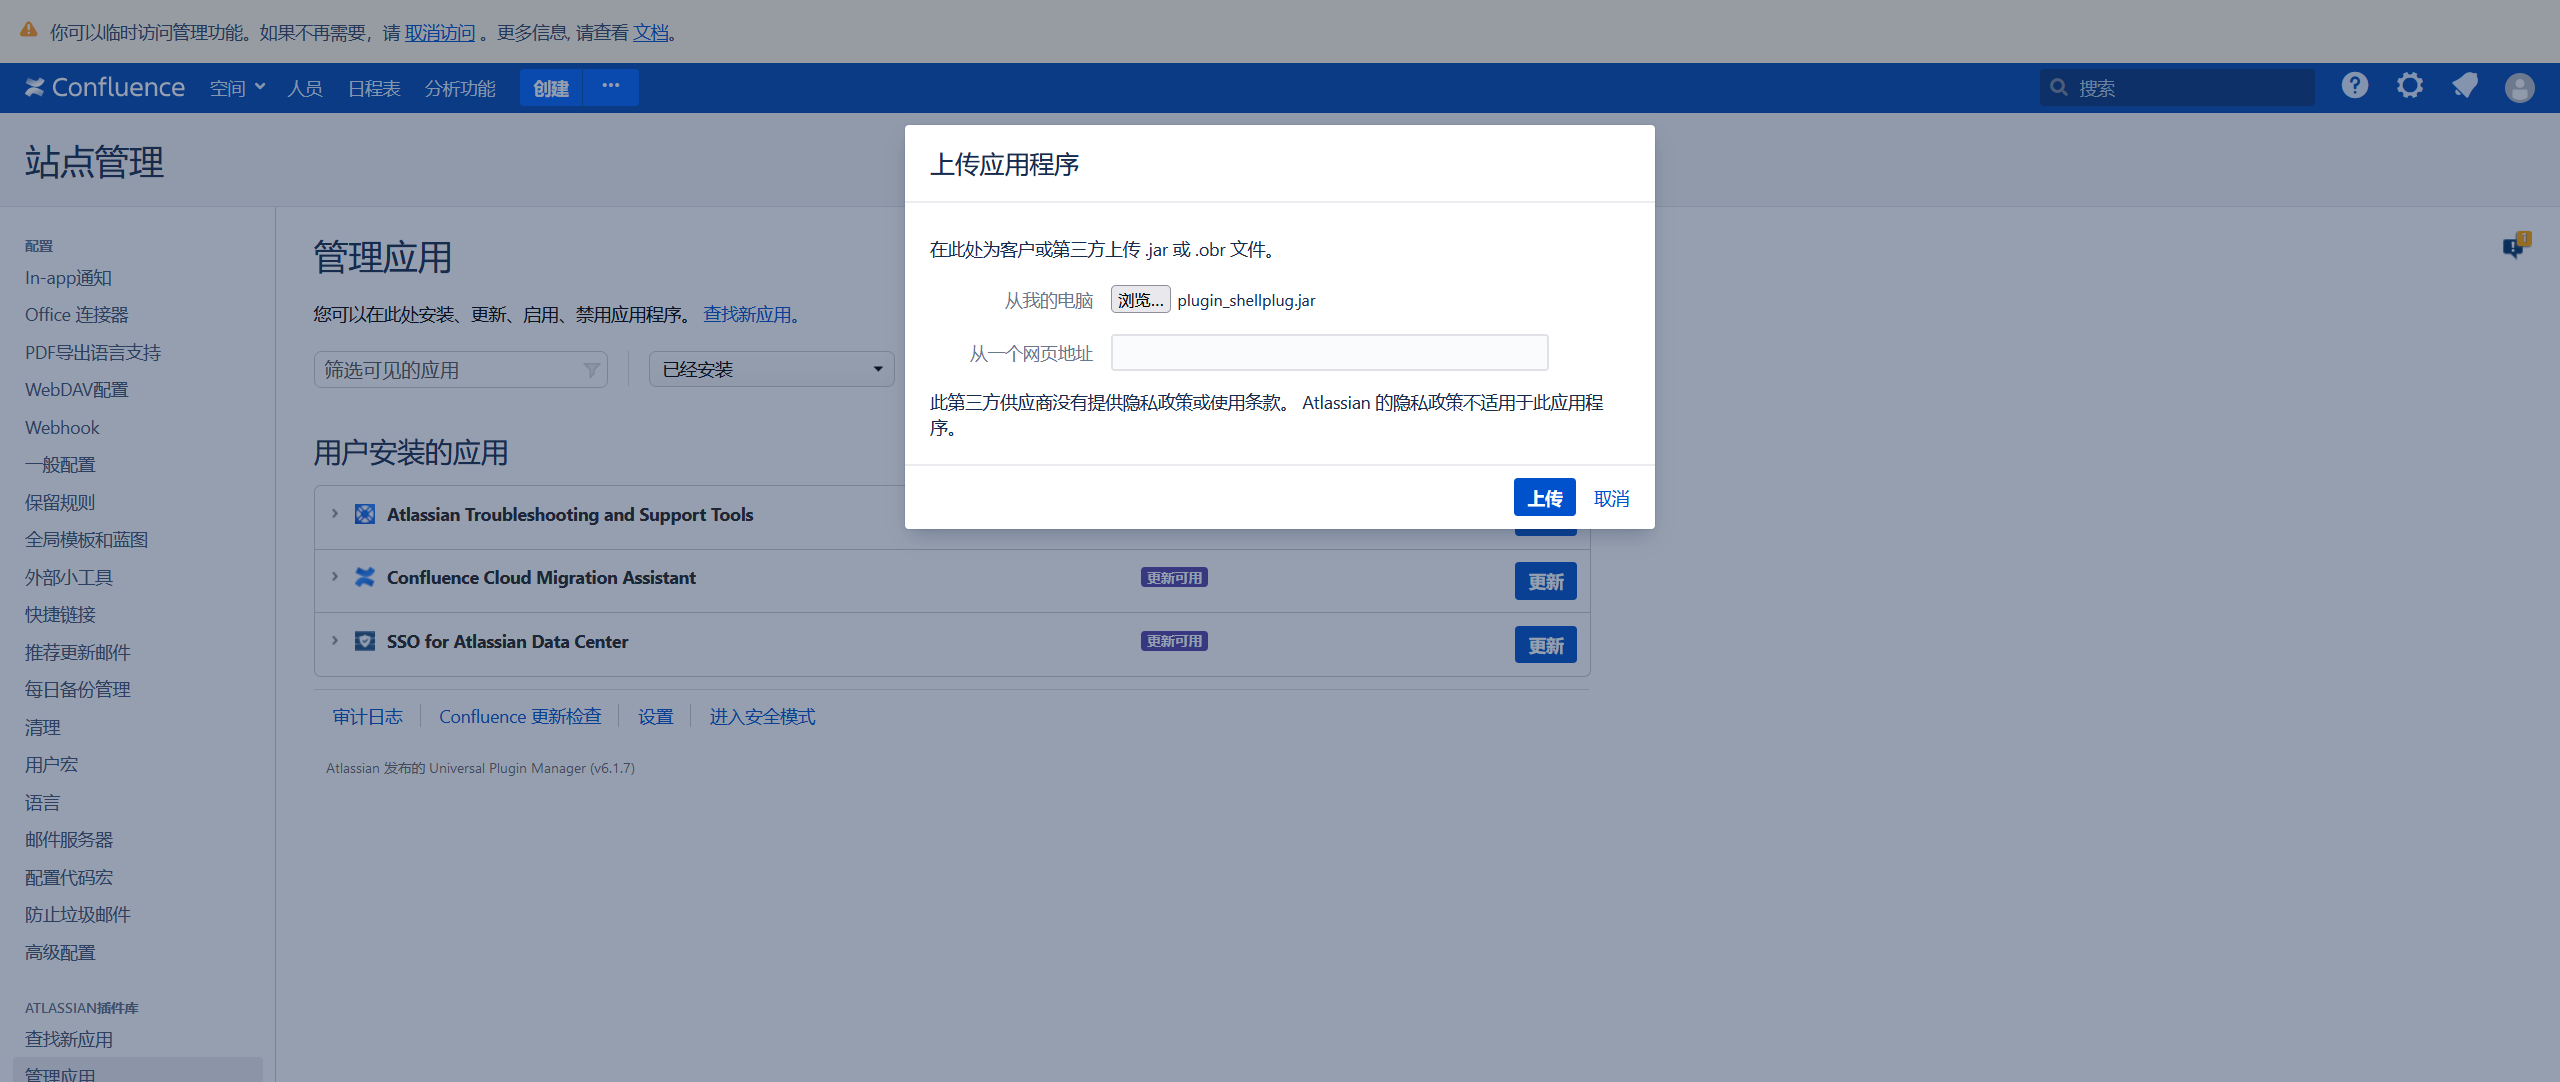The image size is (2560, 1082).
Task: Open the 分析功能 menu item
Action: (x=460, y=88)
